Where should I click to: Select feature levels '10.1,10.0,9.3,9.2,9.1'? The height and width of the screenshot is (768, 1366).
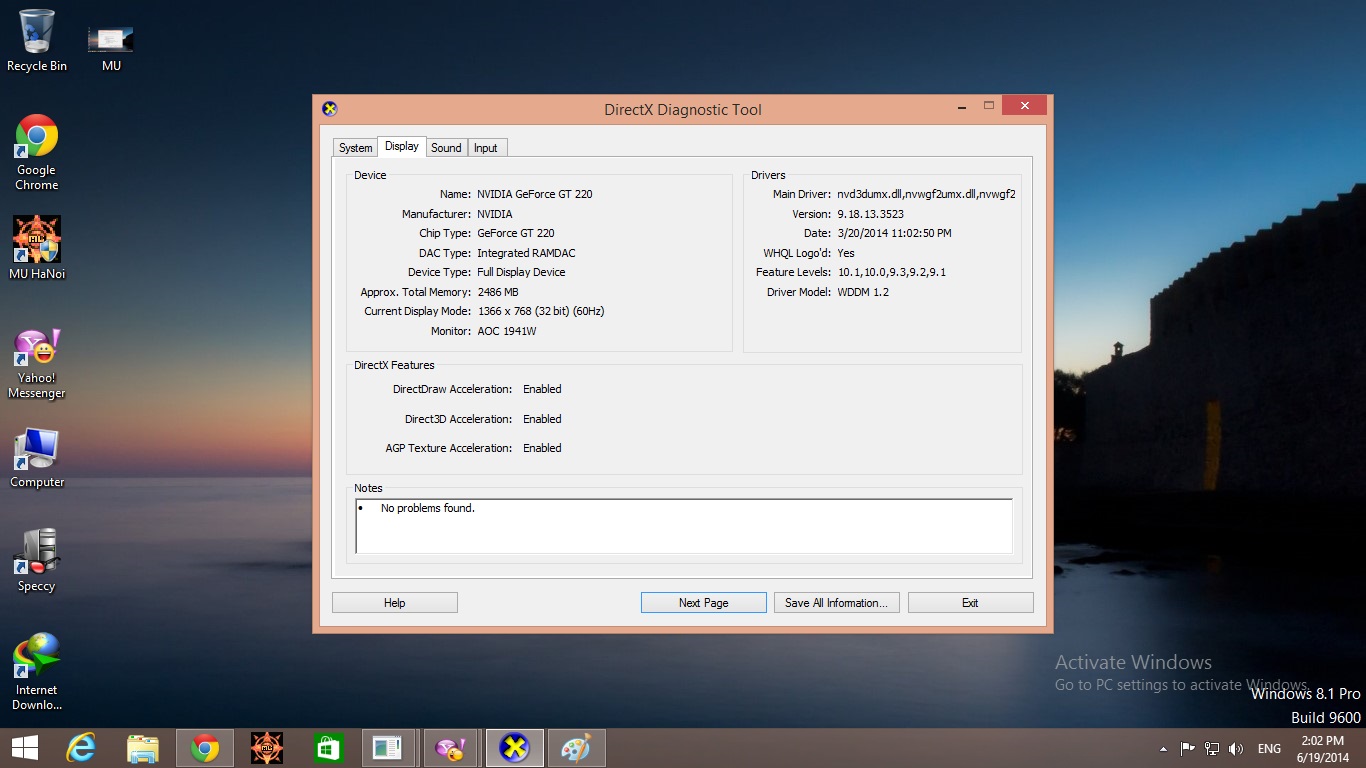pos(891,272)
